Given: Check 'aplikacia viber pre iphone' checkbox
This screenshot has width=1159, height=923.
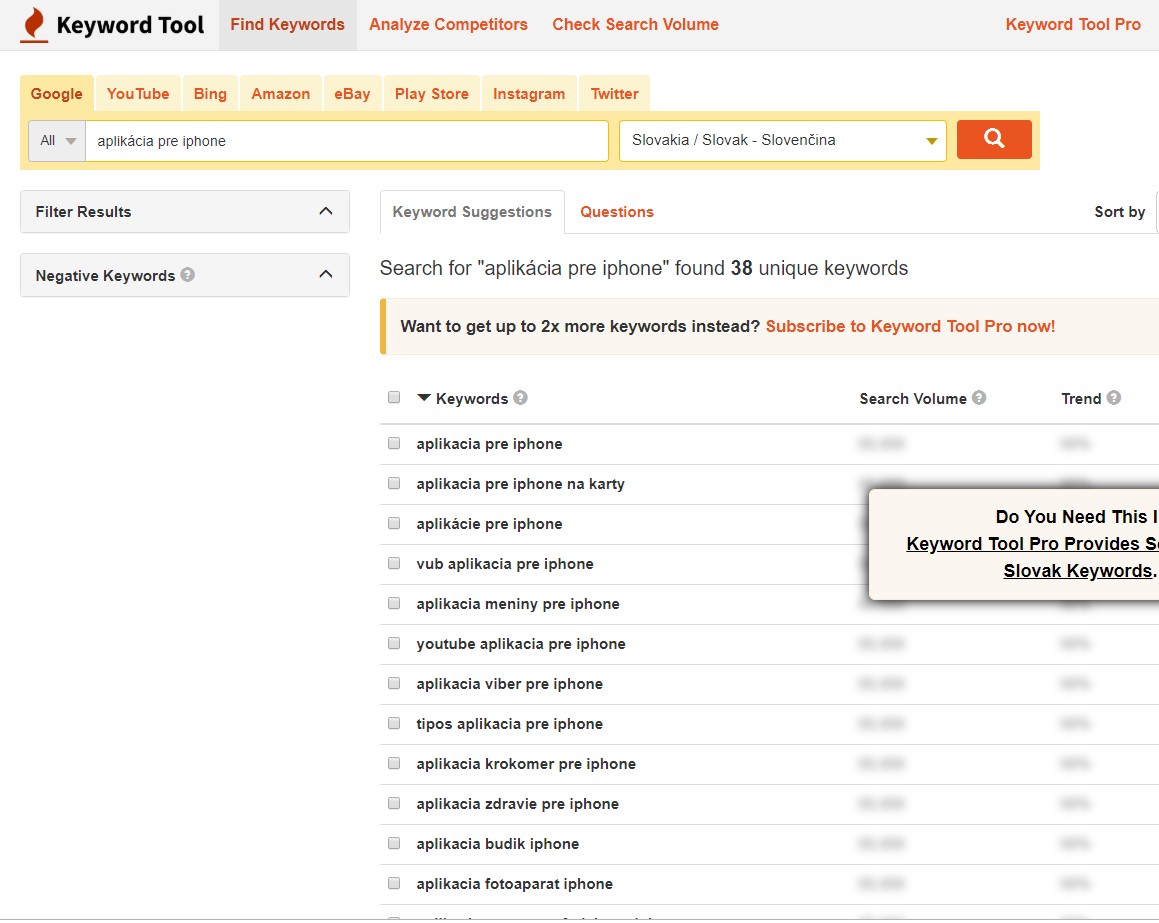Looking at the screenshot, I should 394,684.
